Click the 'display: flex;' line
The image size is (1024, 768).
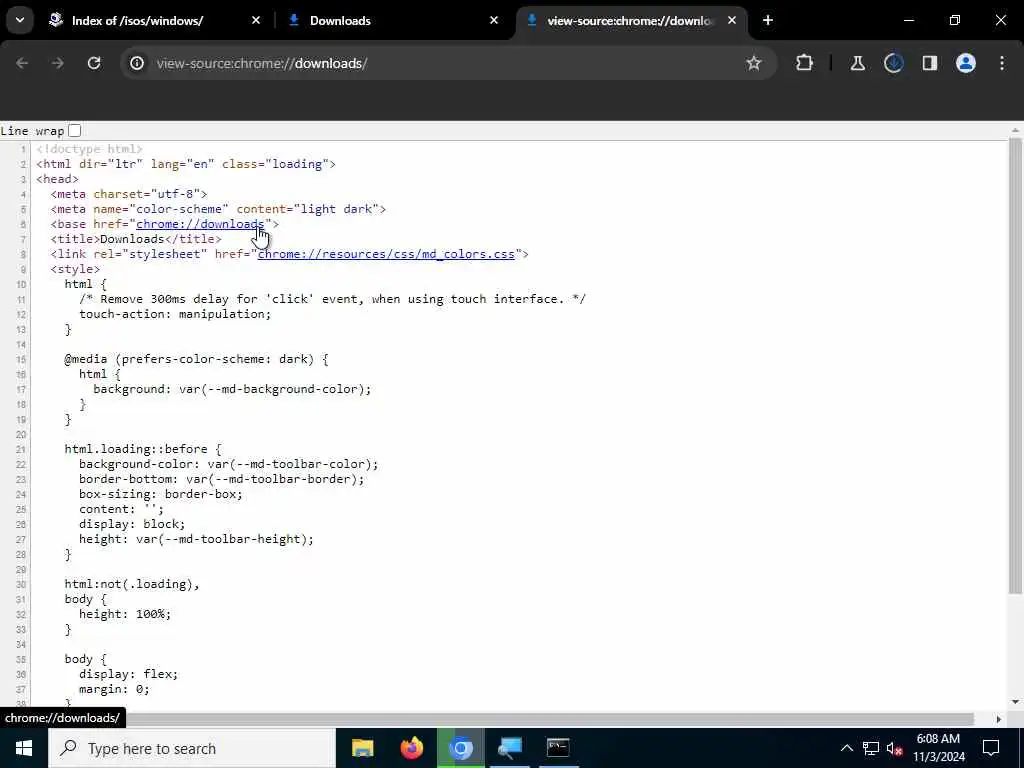[x=129, y=674]
